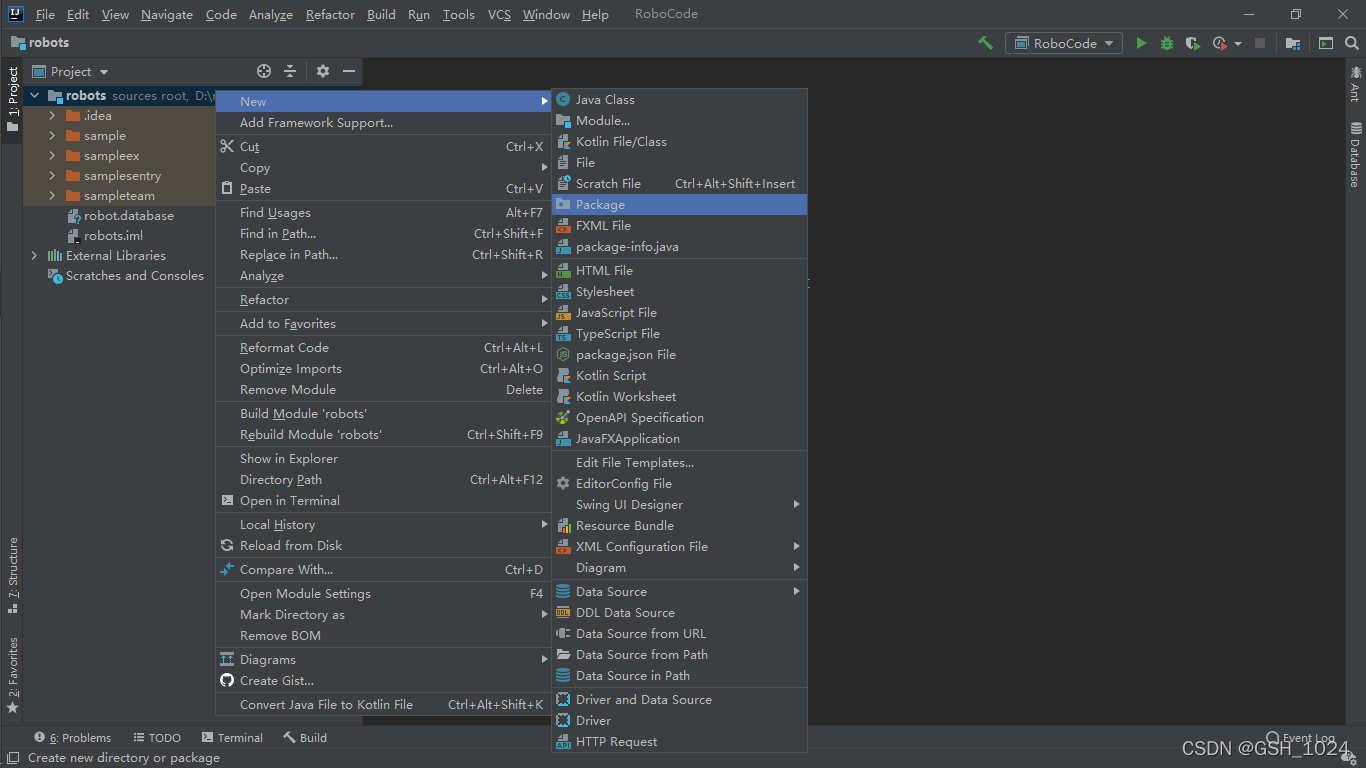Open Project Structure icon in toolbar
The image size is (1366, 768).
point(1293,43)
